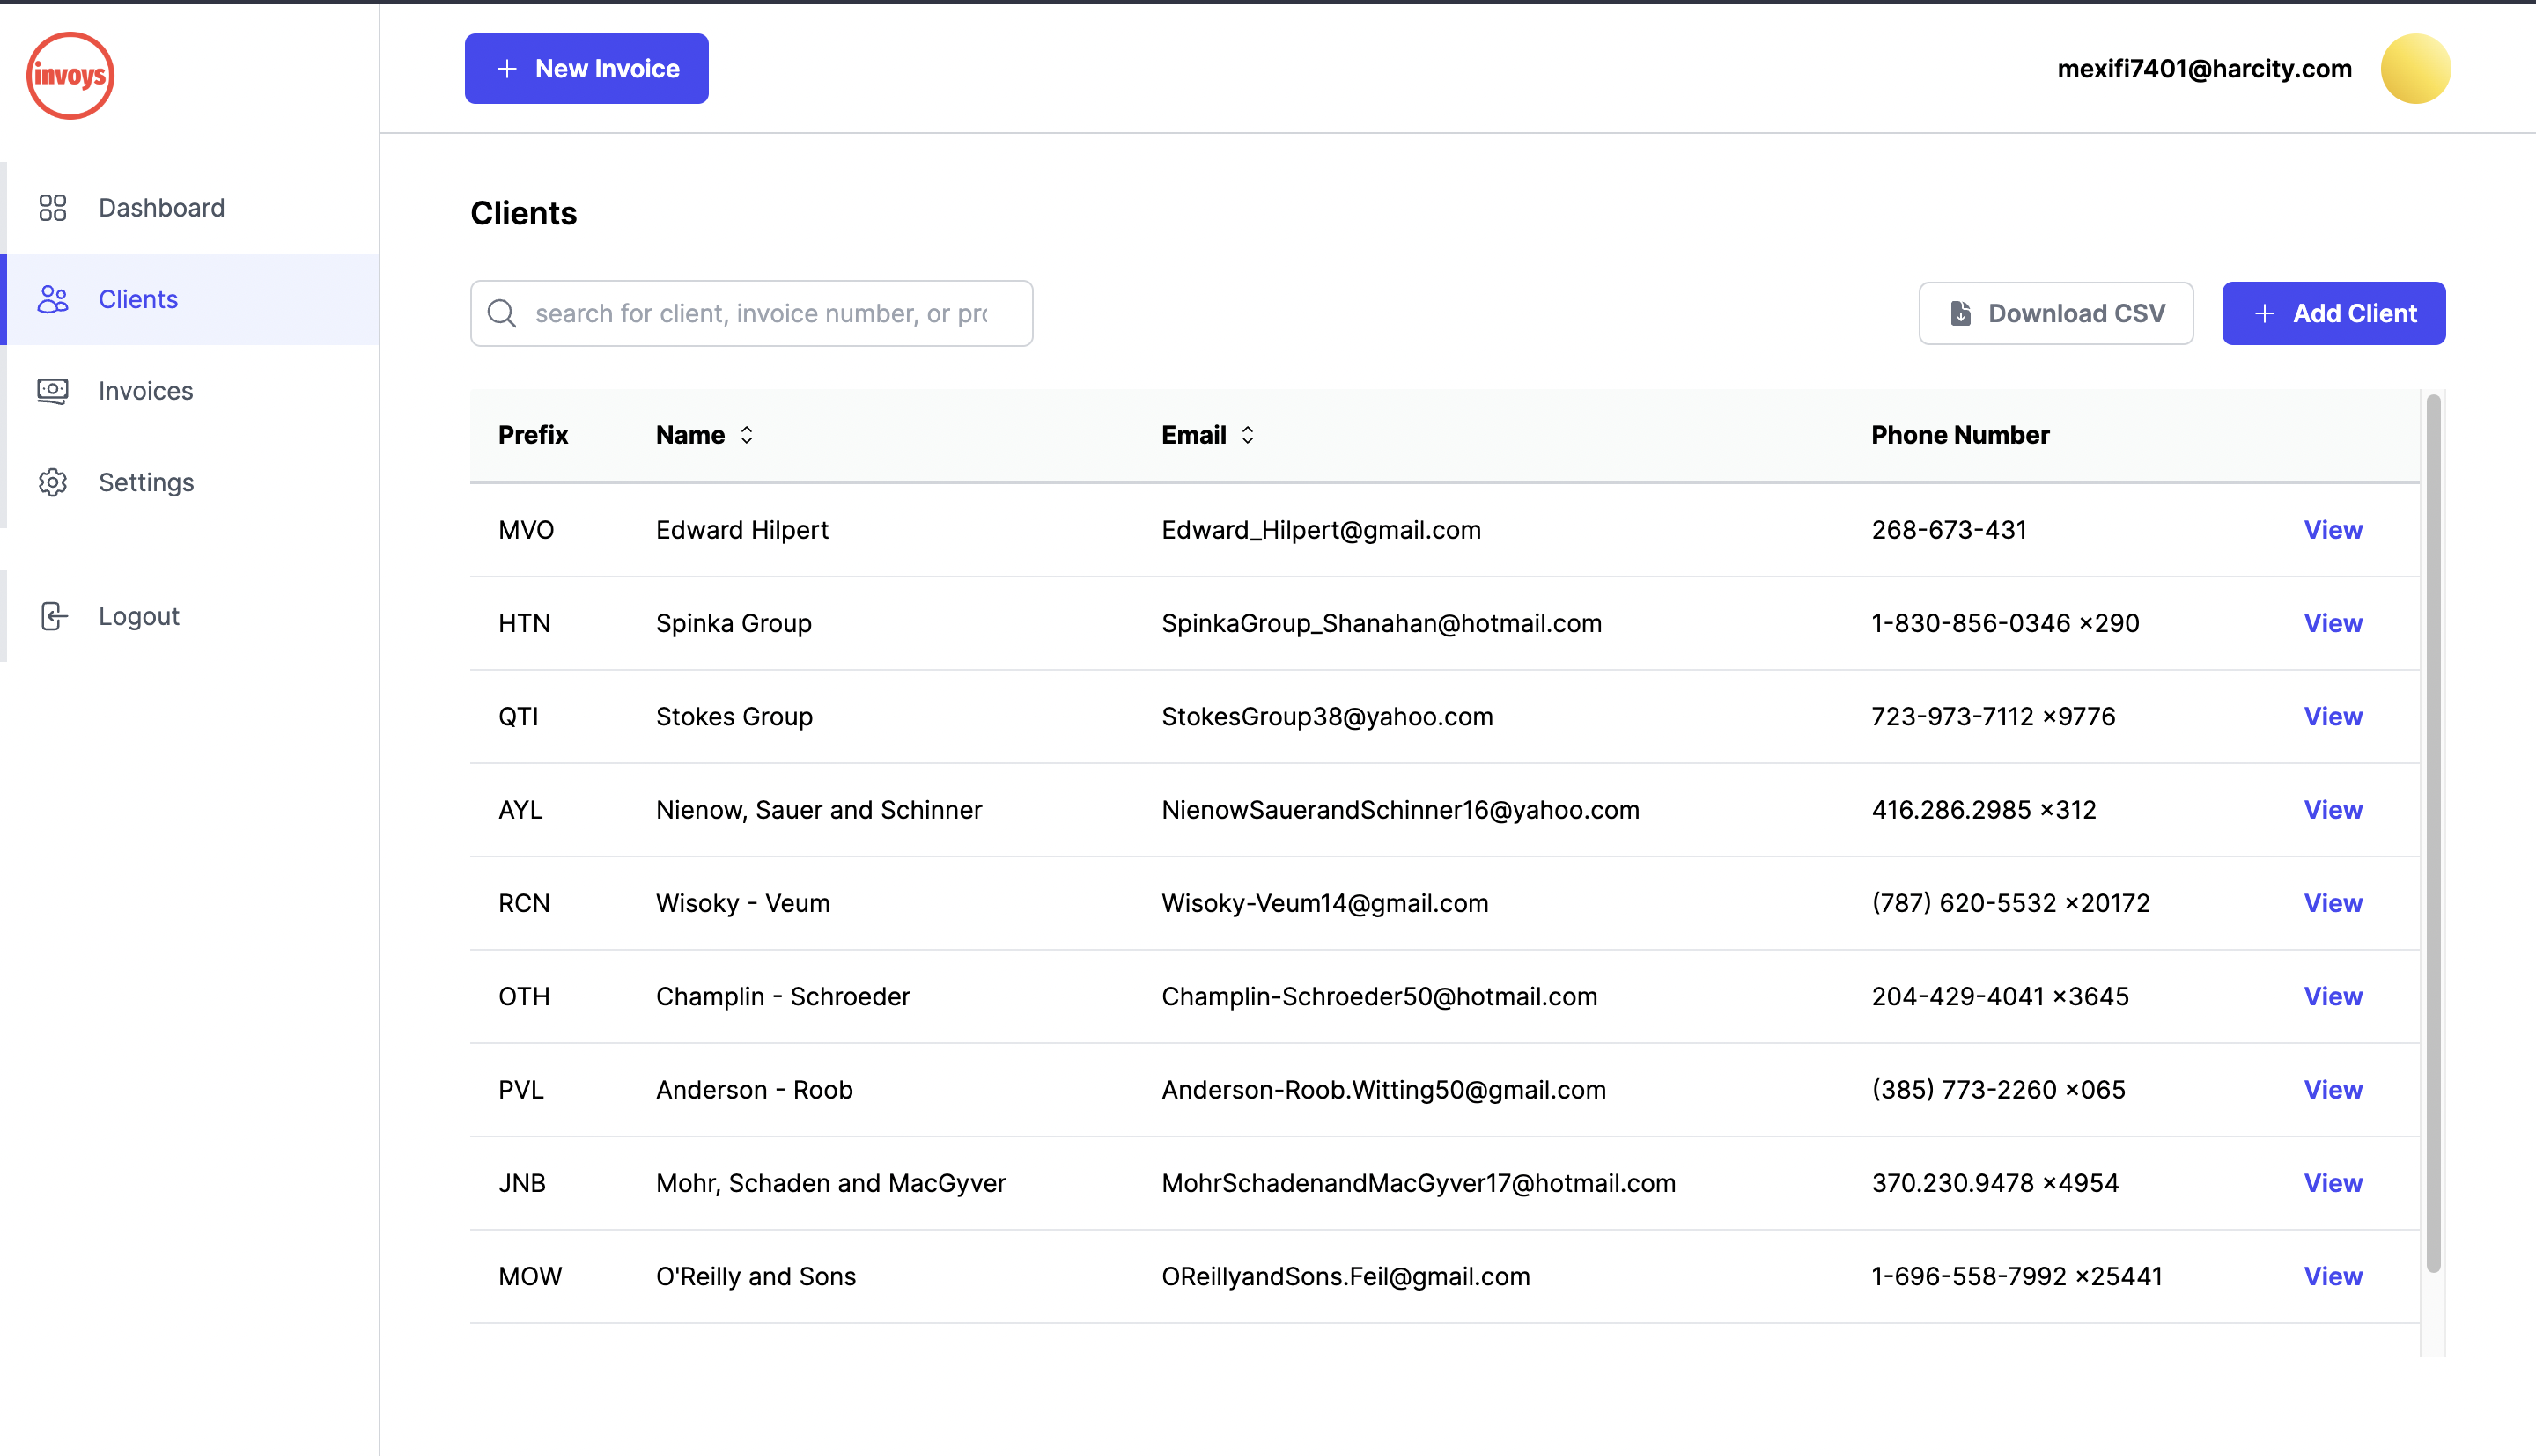
Task: Click the Clients people icon
Action: [x=52, y=299]
